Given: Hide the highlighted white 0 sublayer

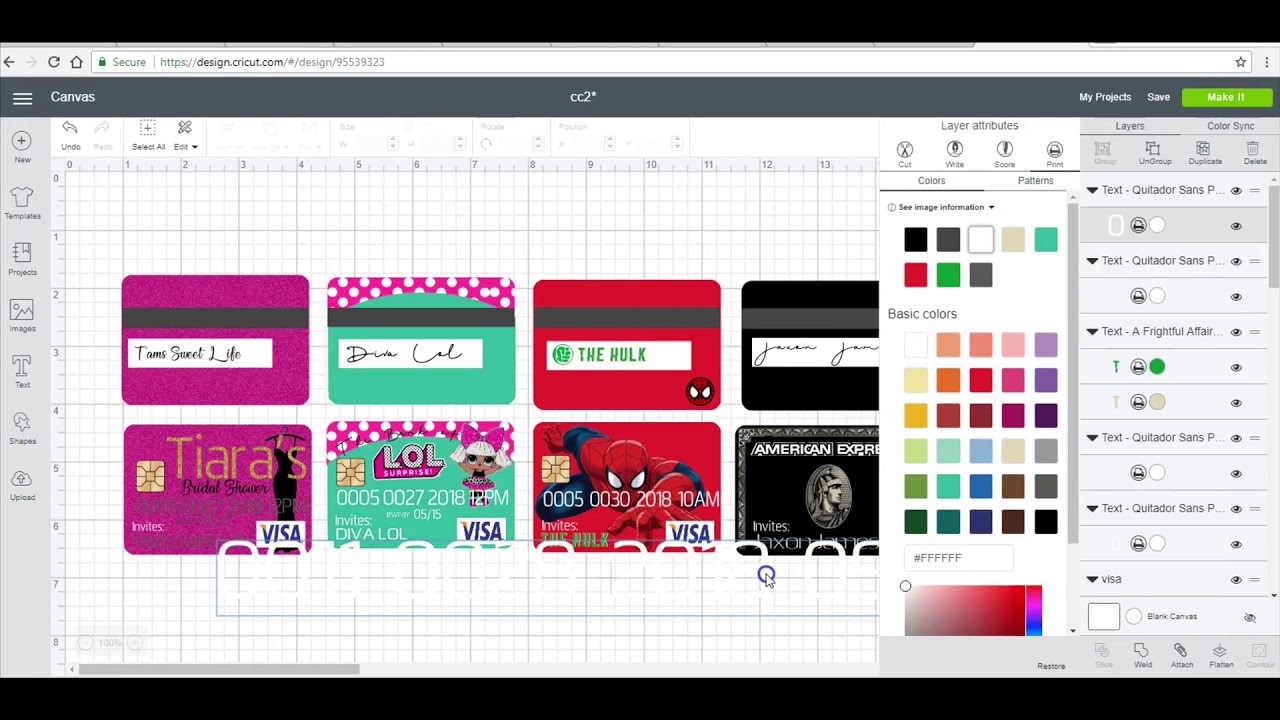Looking at the screenshot, I should (1236, 226).
